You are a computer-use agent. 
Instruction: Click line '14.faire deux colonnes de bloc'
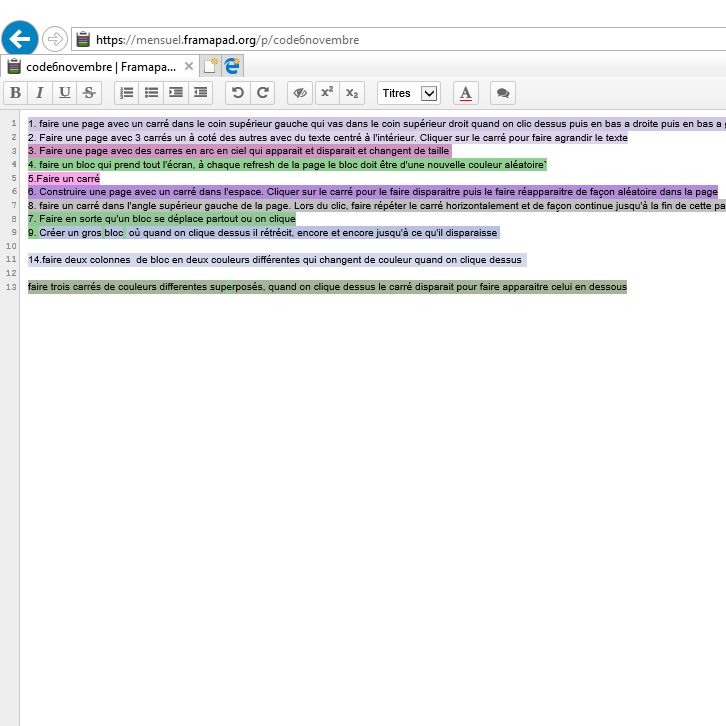click(277, 260)
